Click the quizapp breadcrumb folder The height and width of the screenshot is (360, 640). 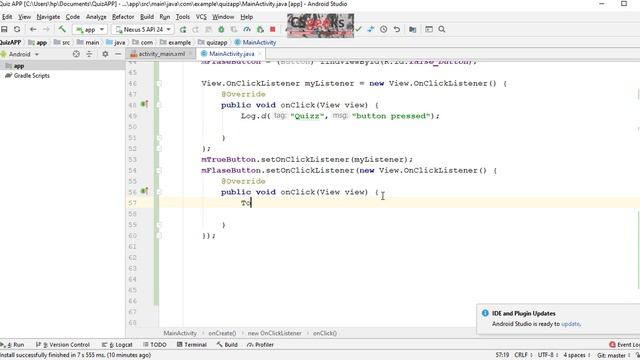point(213,42)
